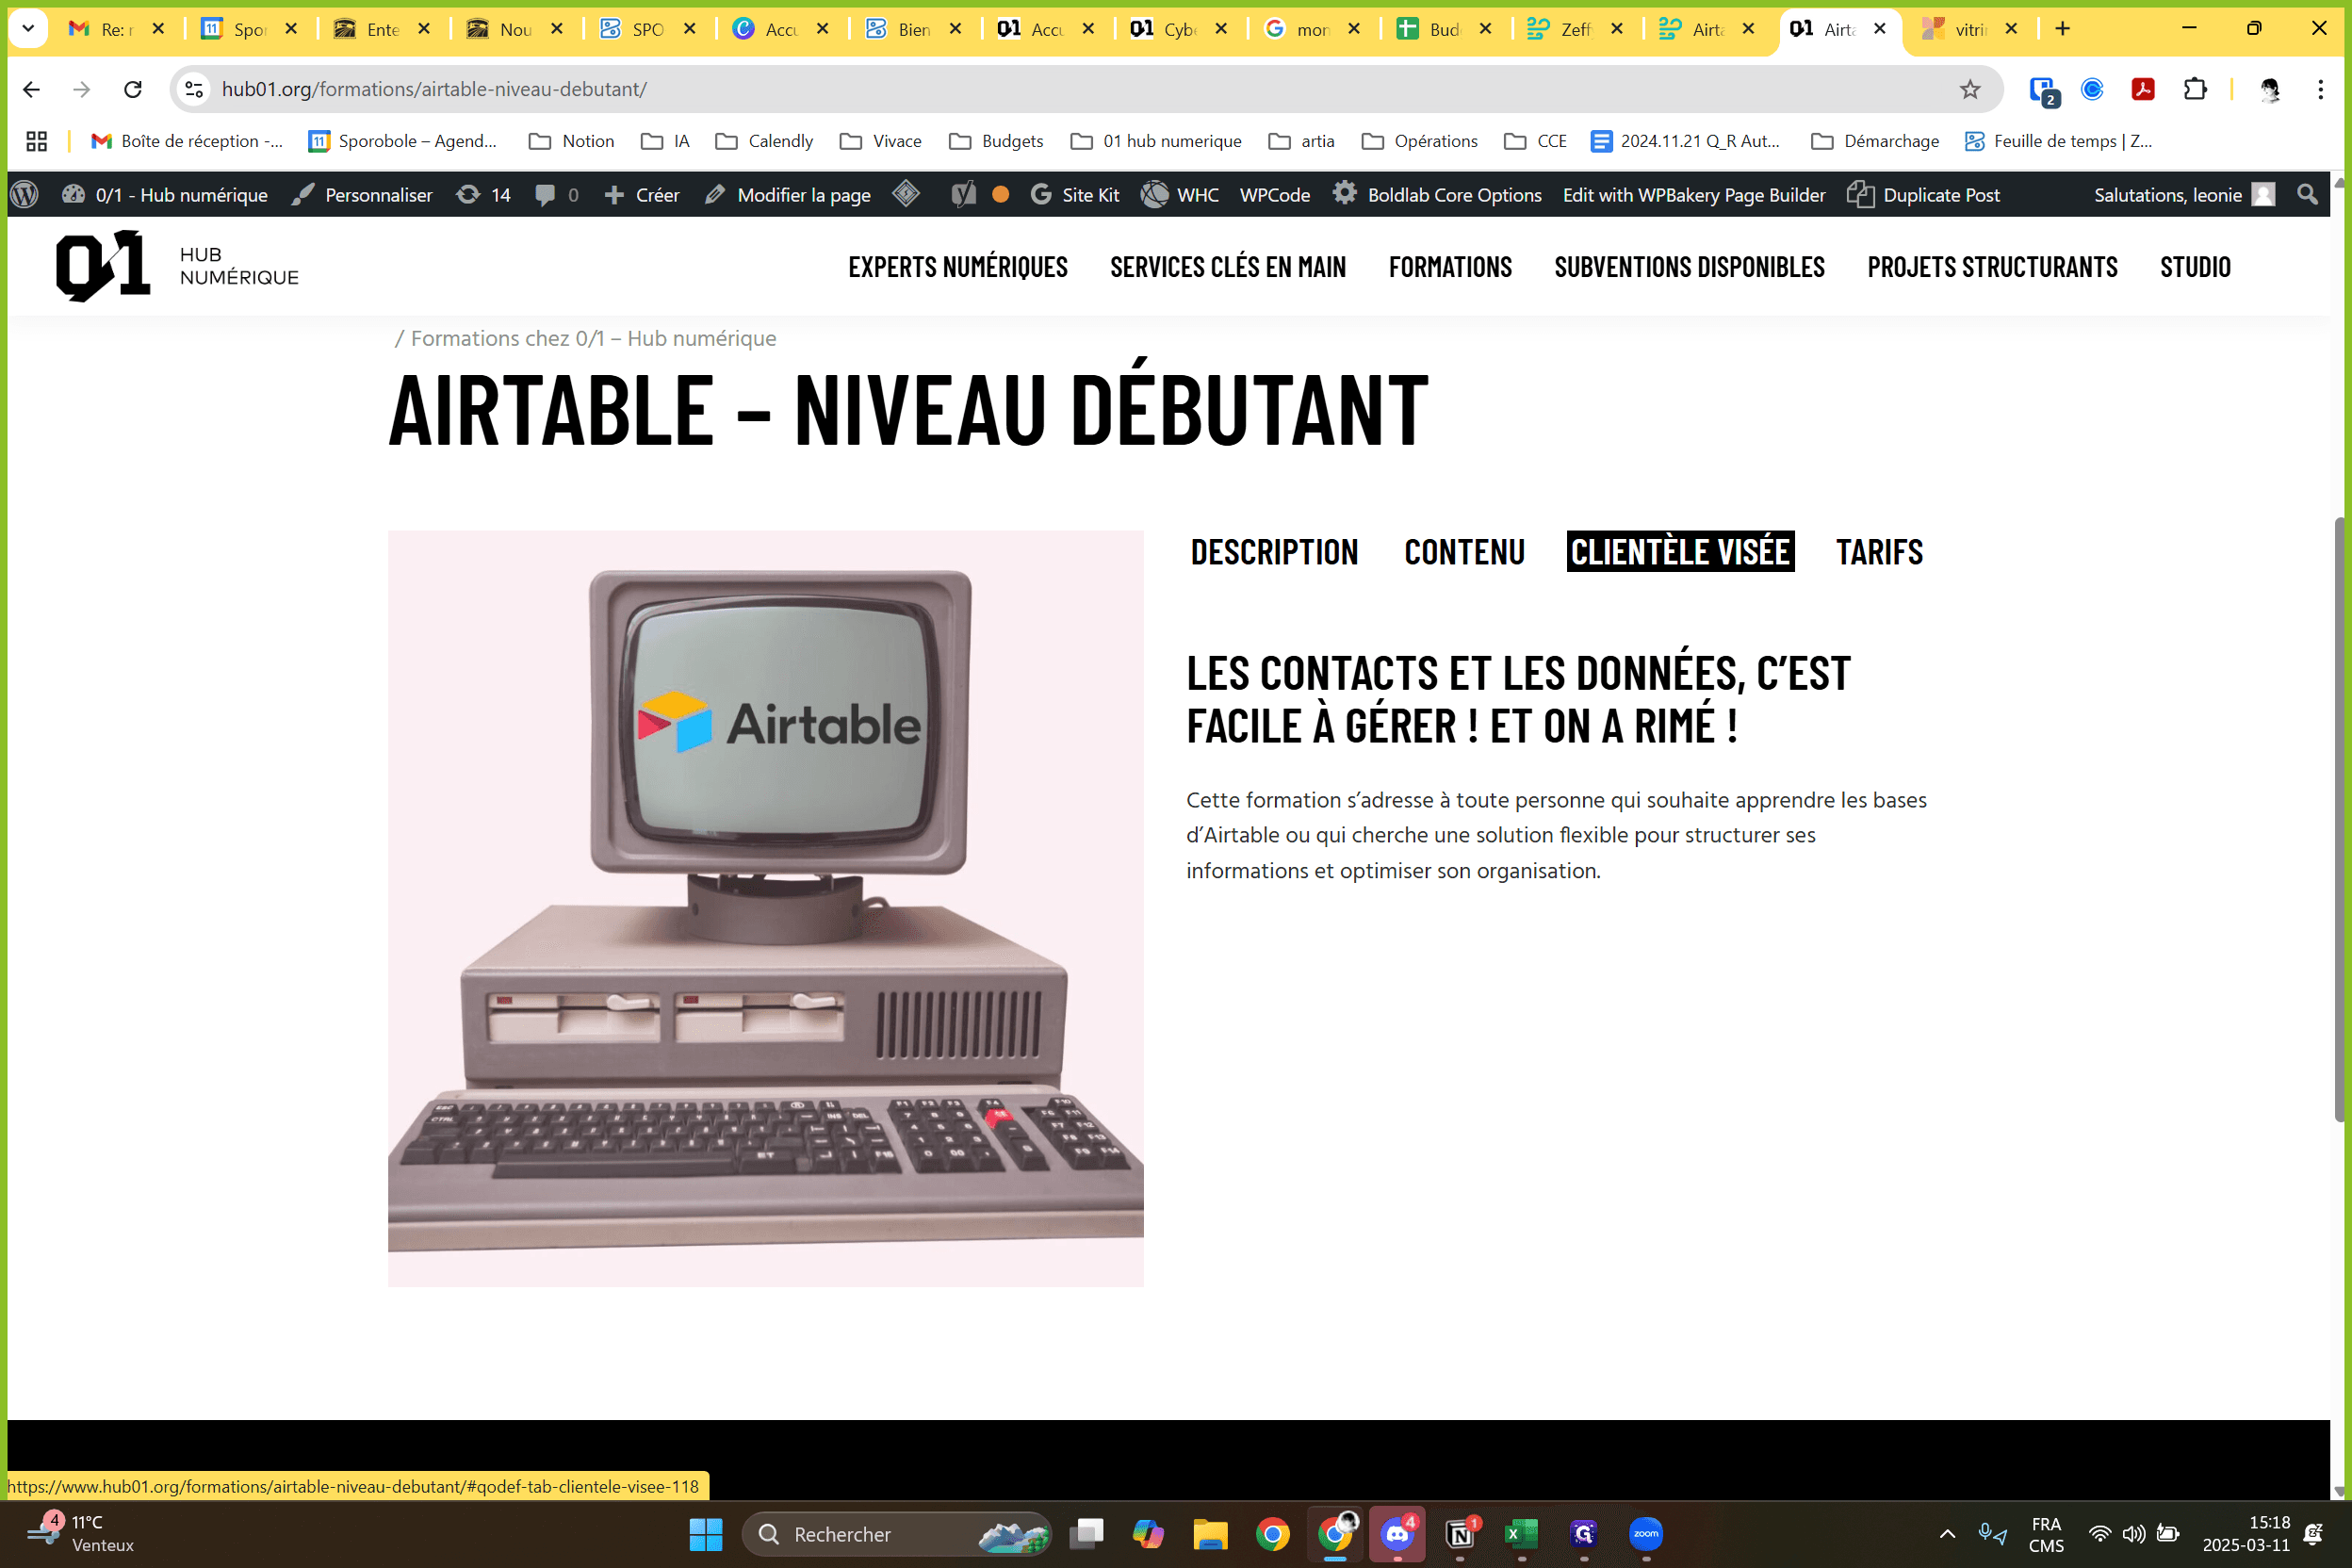Open the comments bubble in admin bar
This screenshot has height=1568, width=2352.
click(x=557, y=194)
